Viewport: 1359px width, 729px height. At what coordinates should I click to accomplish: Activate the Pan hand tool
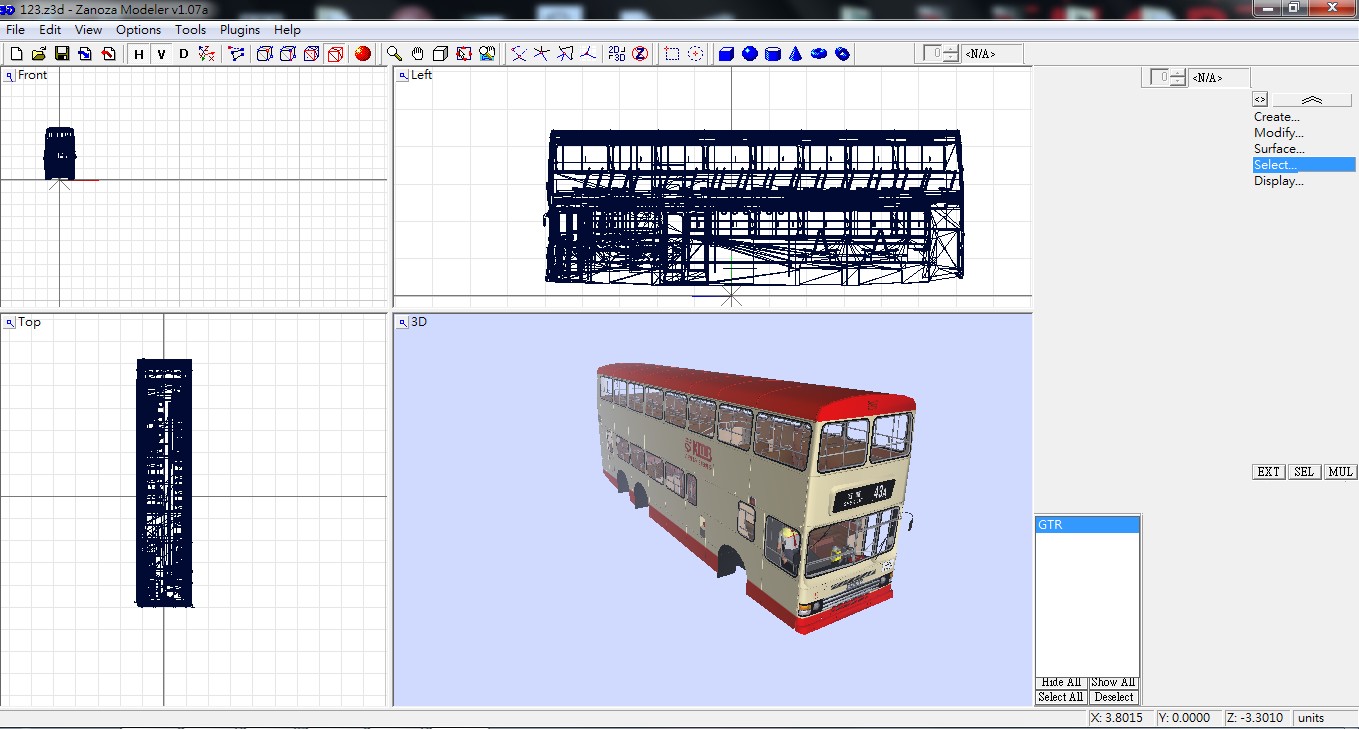coord(417,54)
